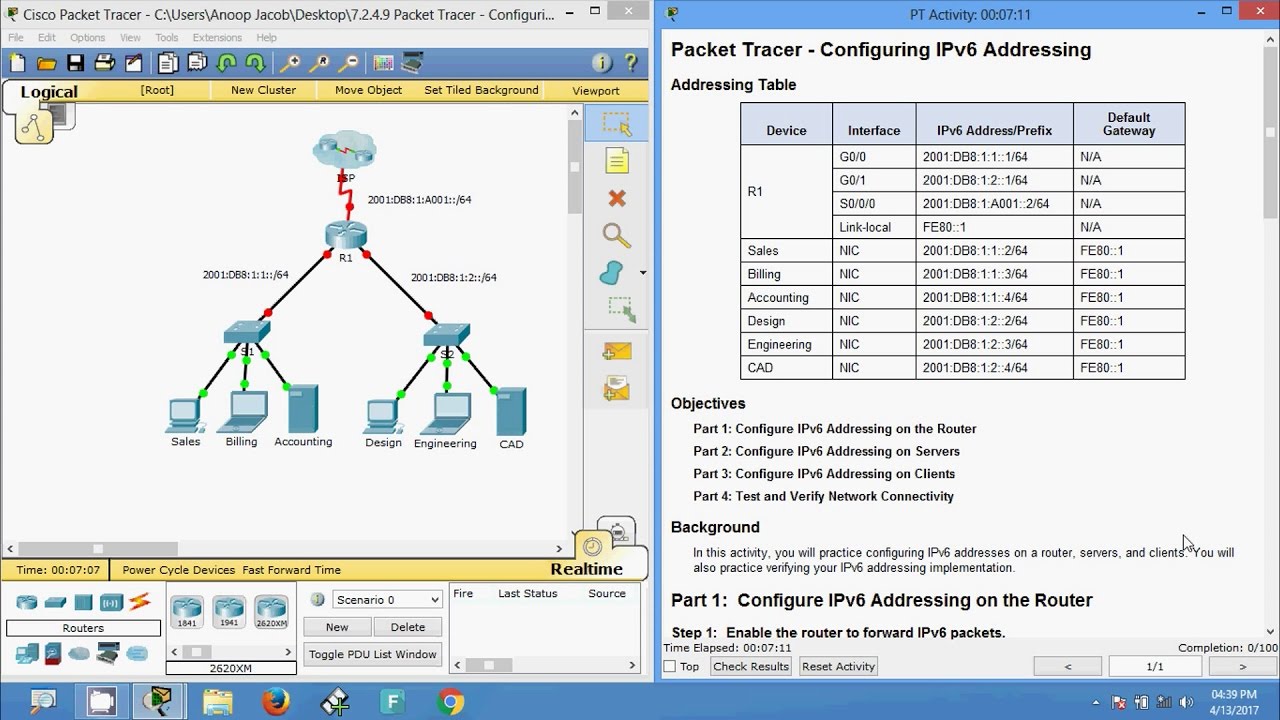Click the Open file folder icon
This screenshot has height=720, width=1280.
[x=46, y=63]
